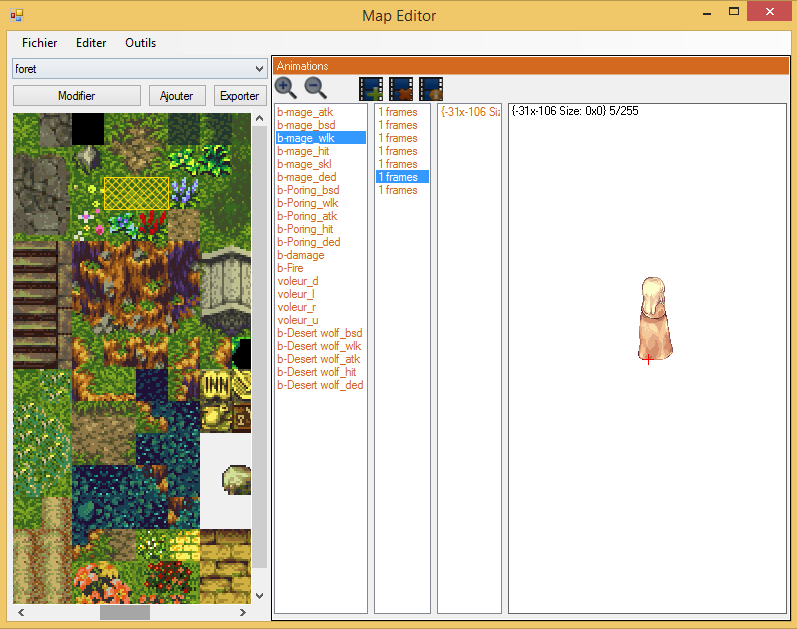Viewport: 797px width, 629px height.
Task: Click the tileset horizontal scrollbar thumb
Action: coord(125,612)
